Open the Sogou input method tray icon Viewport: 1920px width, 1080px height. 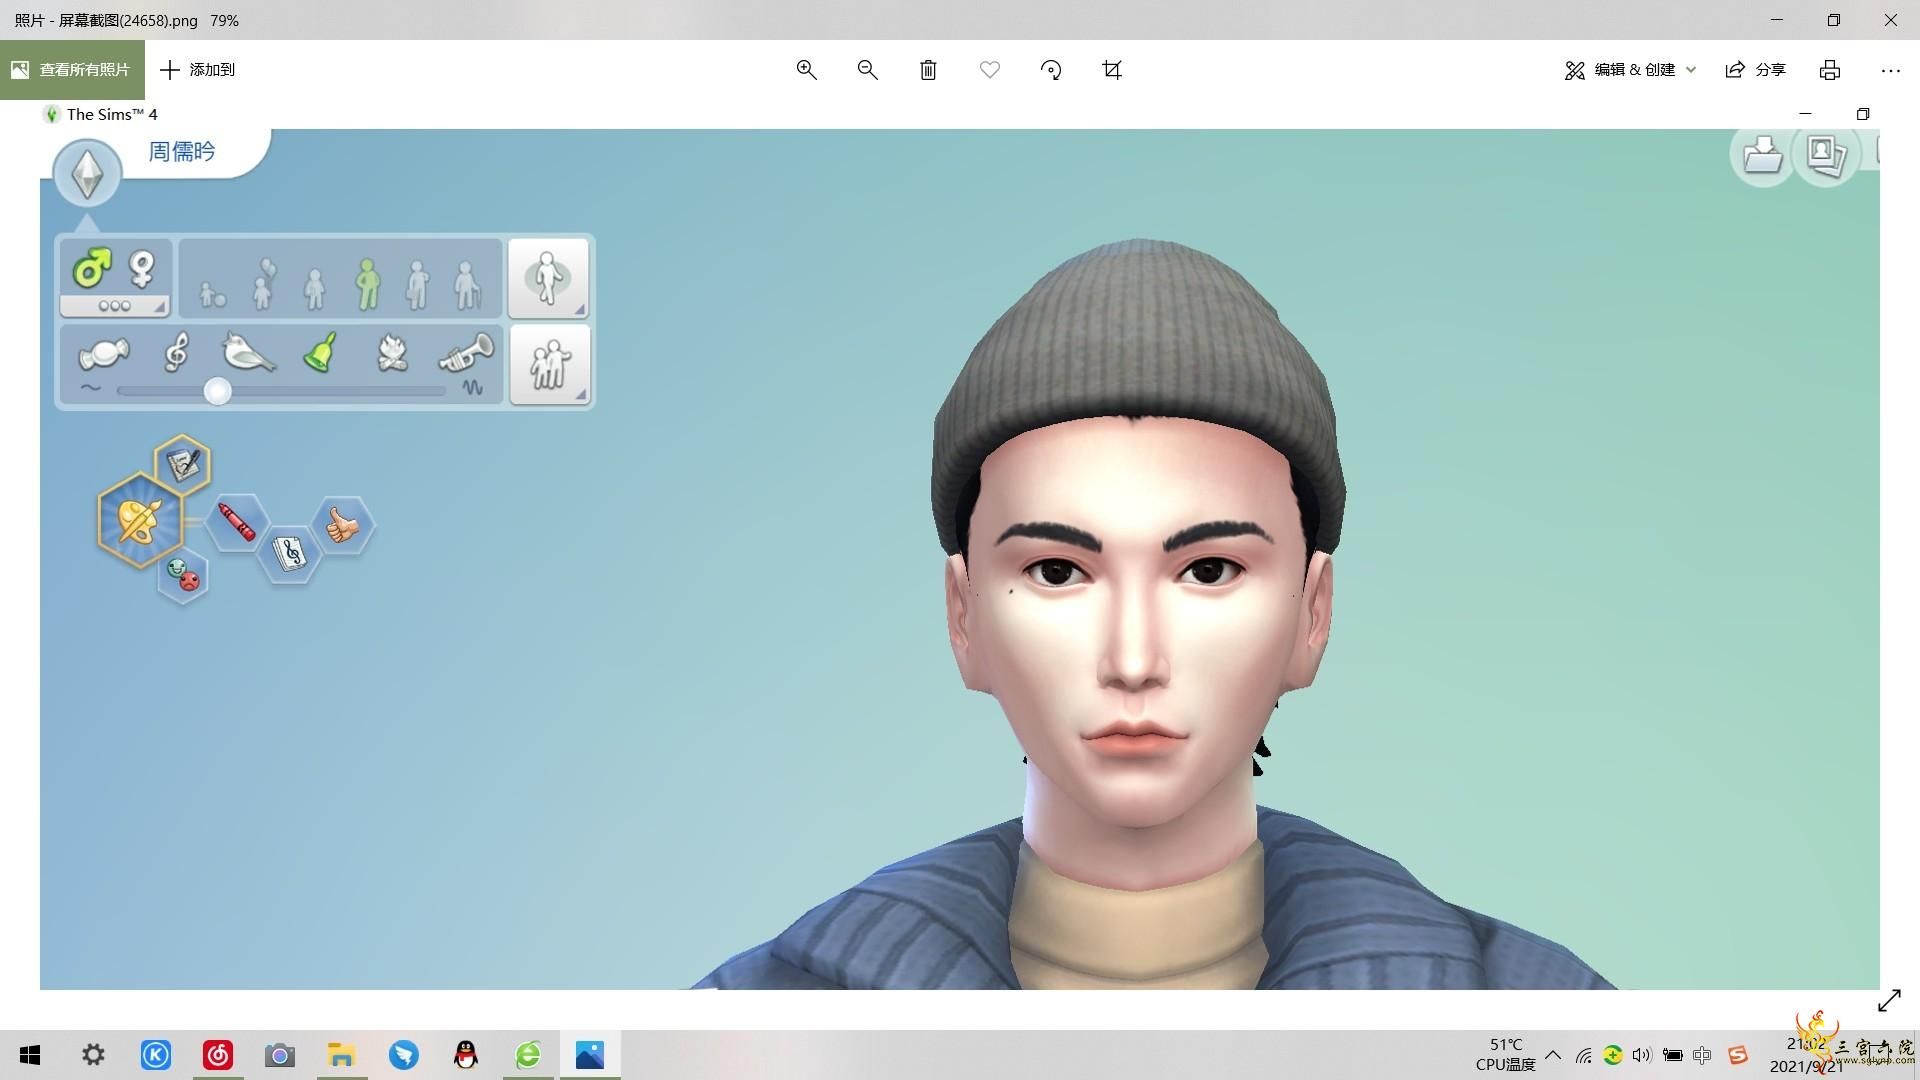[1738, 1055]
